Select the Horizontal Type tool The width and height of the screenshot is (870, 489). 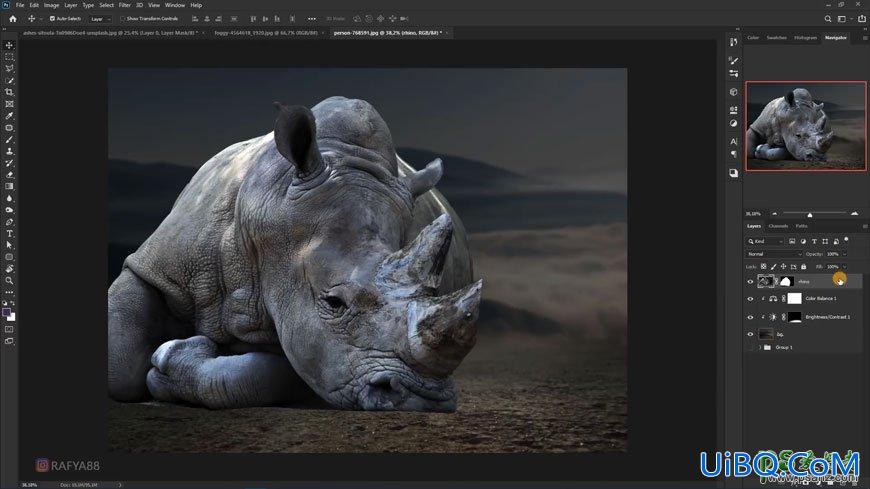[9, 234]
